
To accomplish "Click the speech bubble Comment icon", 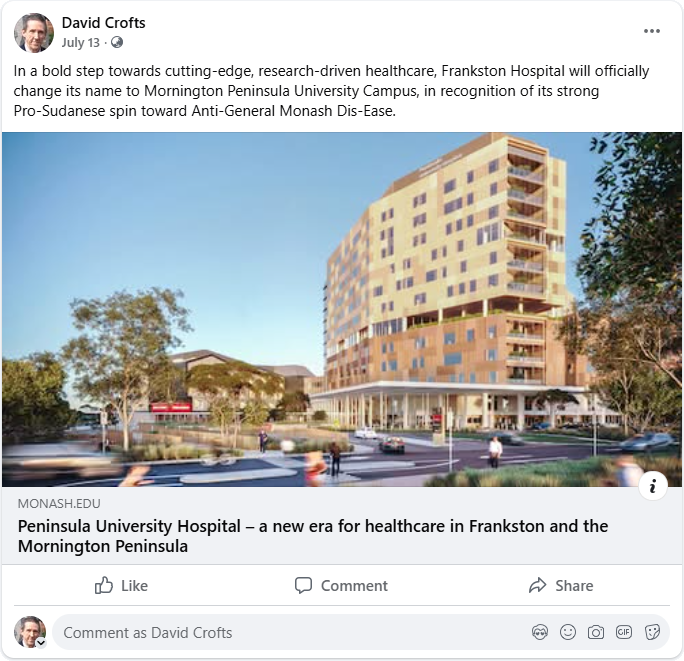I will 303,586.
